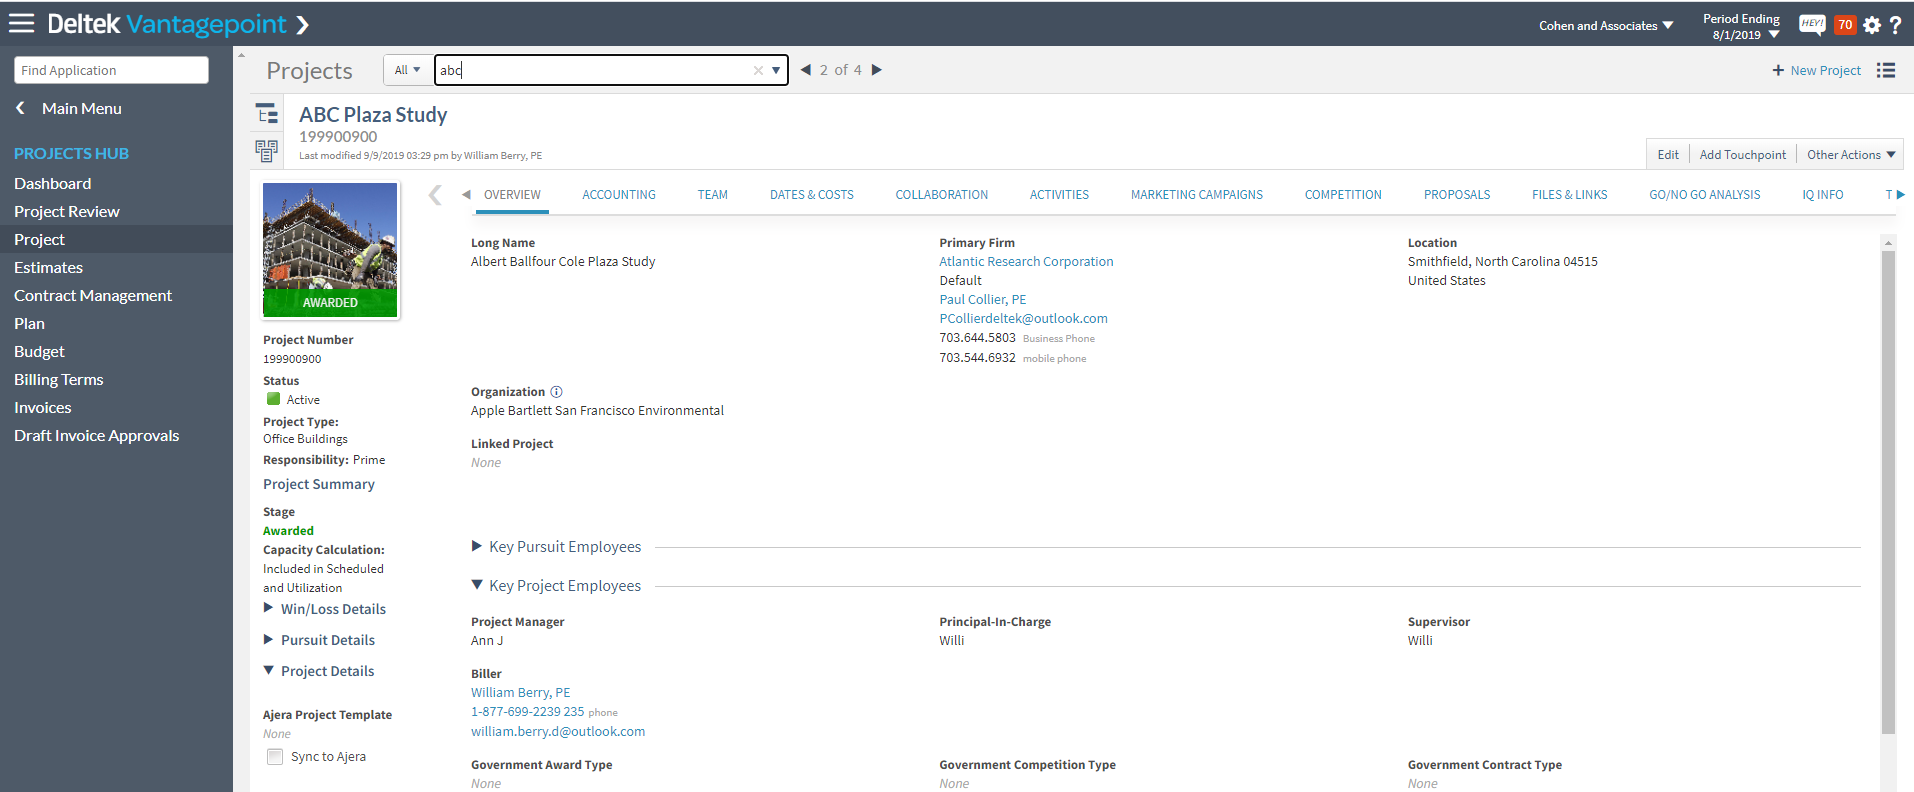Click the Add Touchpoint button

coord(1742,155)
